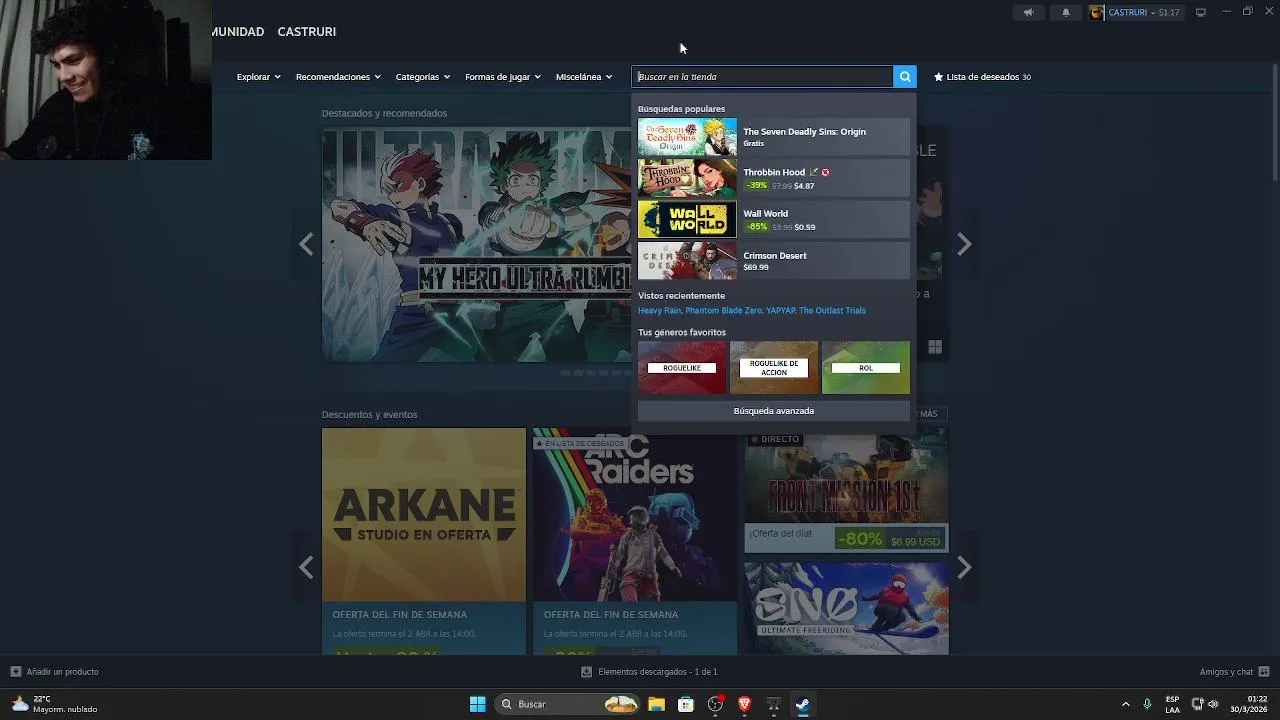Click the Windows platform icon on featured banner
The height and width of the screenshot is (720, 1280).
[935, 347]
